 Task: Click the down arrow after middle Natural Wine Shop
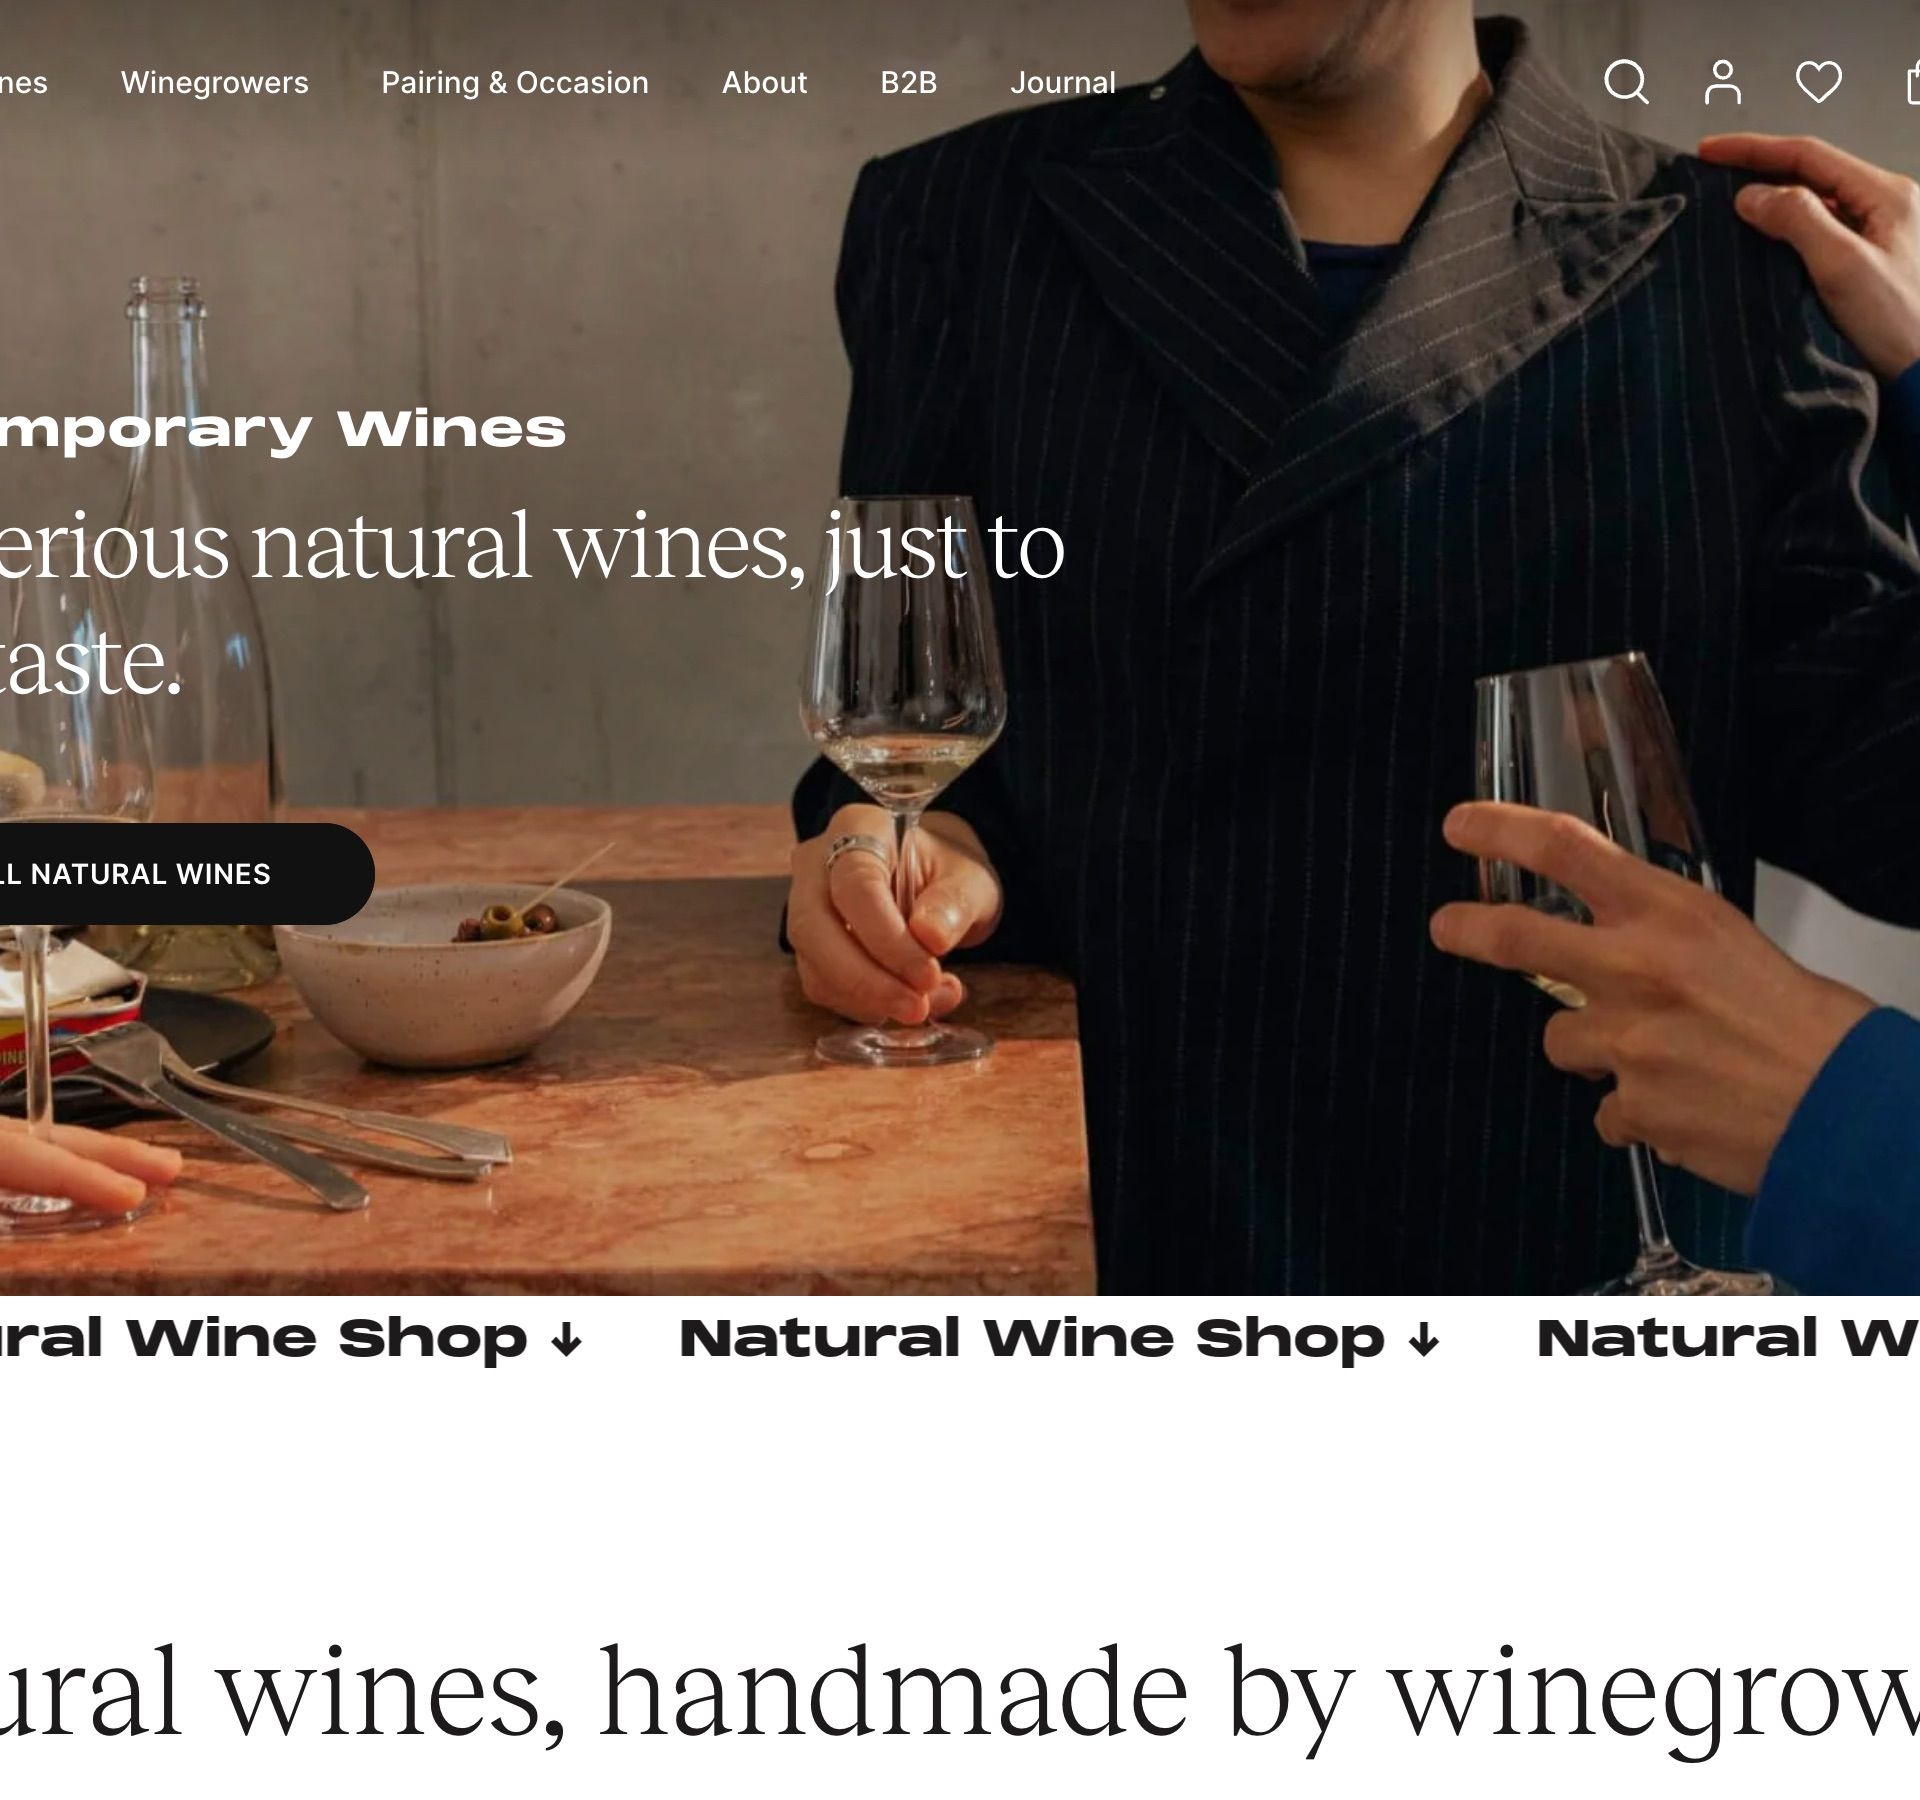1423,1341
